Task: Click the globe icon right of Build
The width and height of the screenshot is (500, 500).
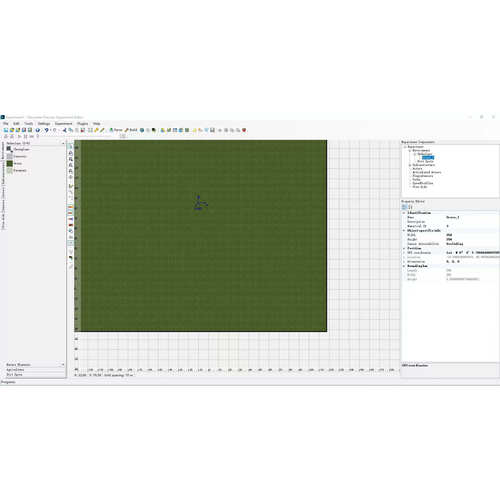Action: pyautogui.click(x=142, y=130)
